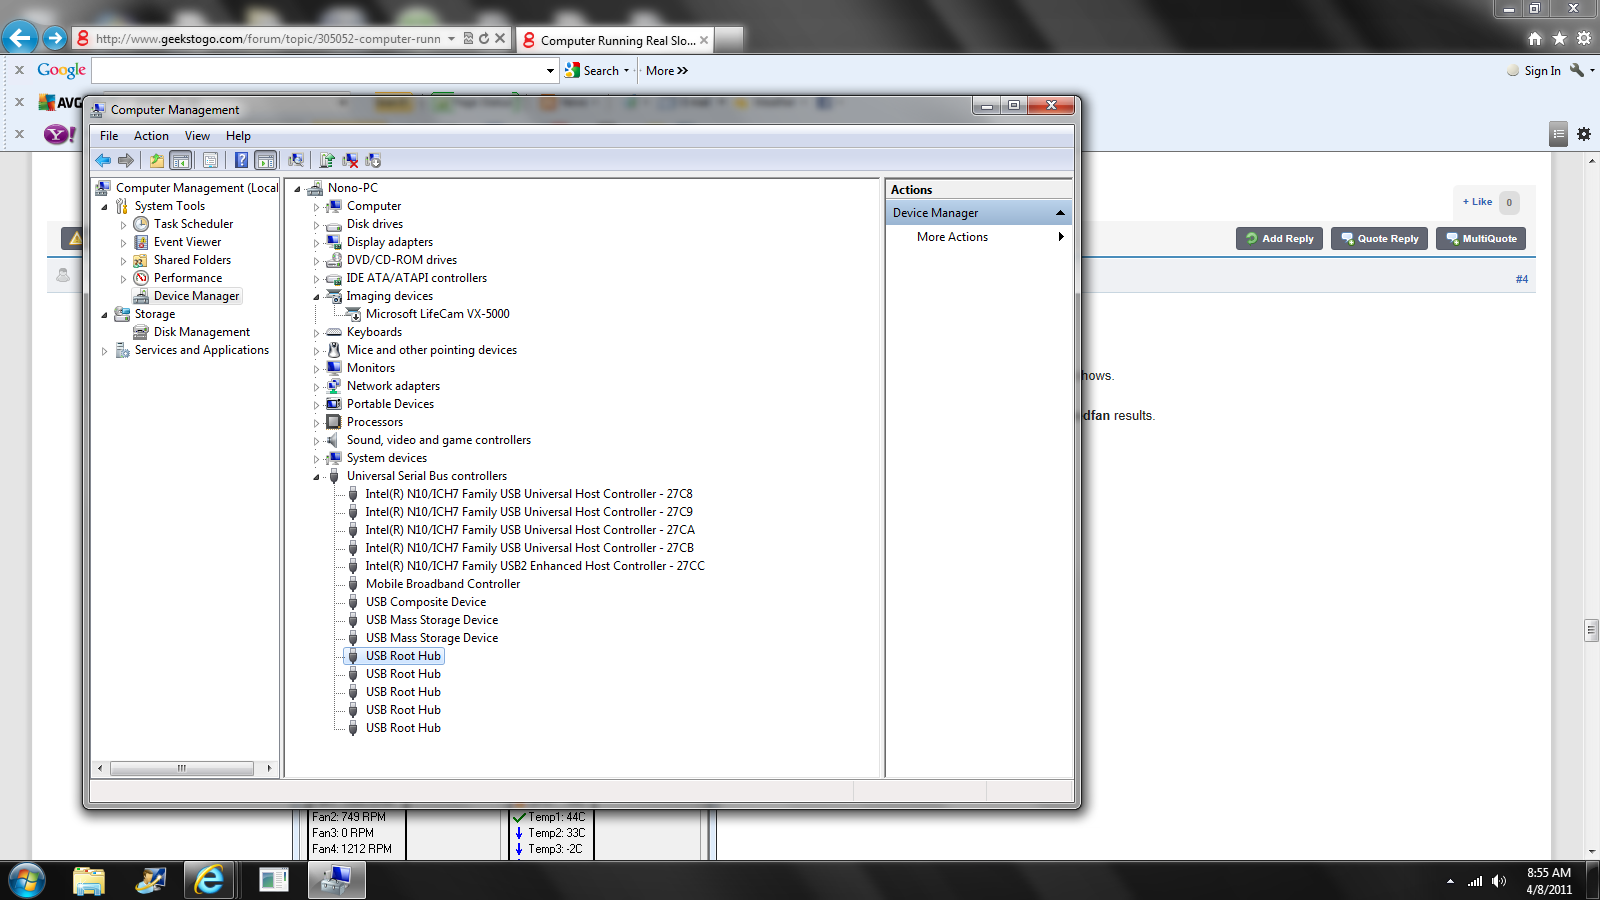
Task: Select Mobile Broadband Controller
Action: tap(443, 584)
